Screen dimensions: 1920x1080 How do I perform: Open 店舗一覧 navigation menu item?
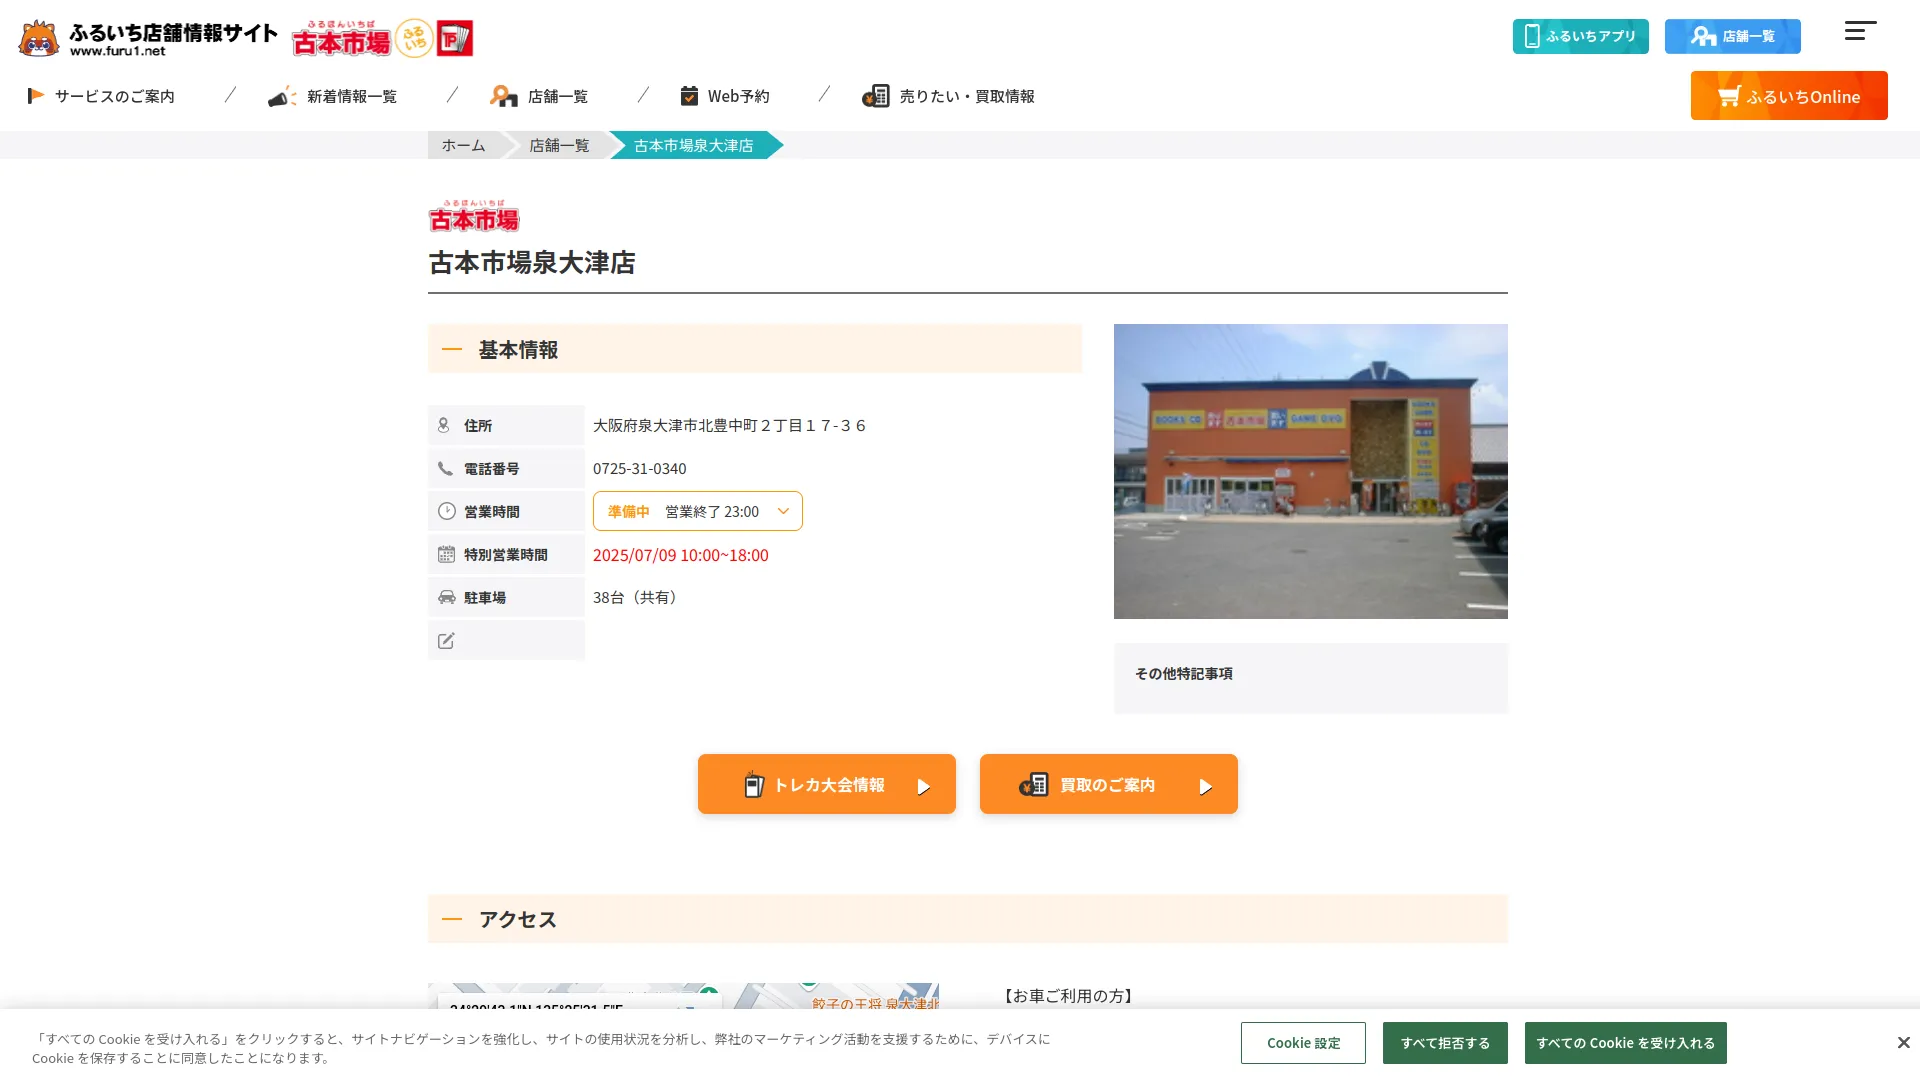point(539,96)
